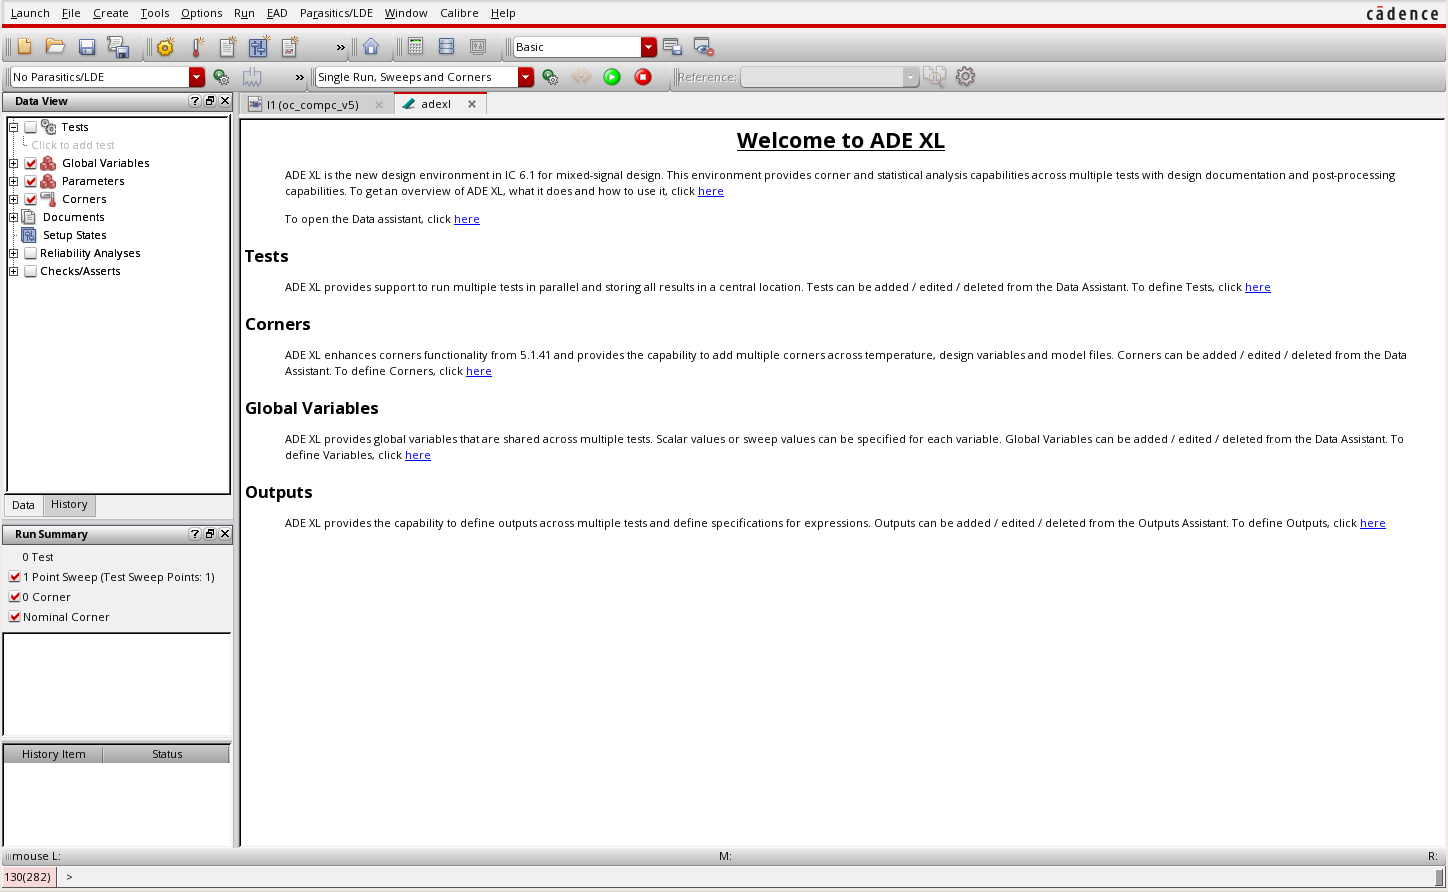Expand the Checks/Asserts tree node
The width and height of the screenshot is (1448, 892).
point(14,271)
